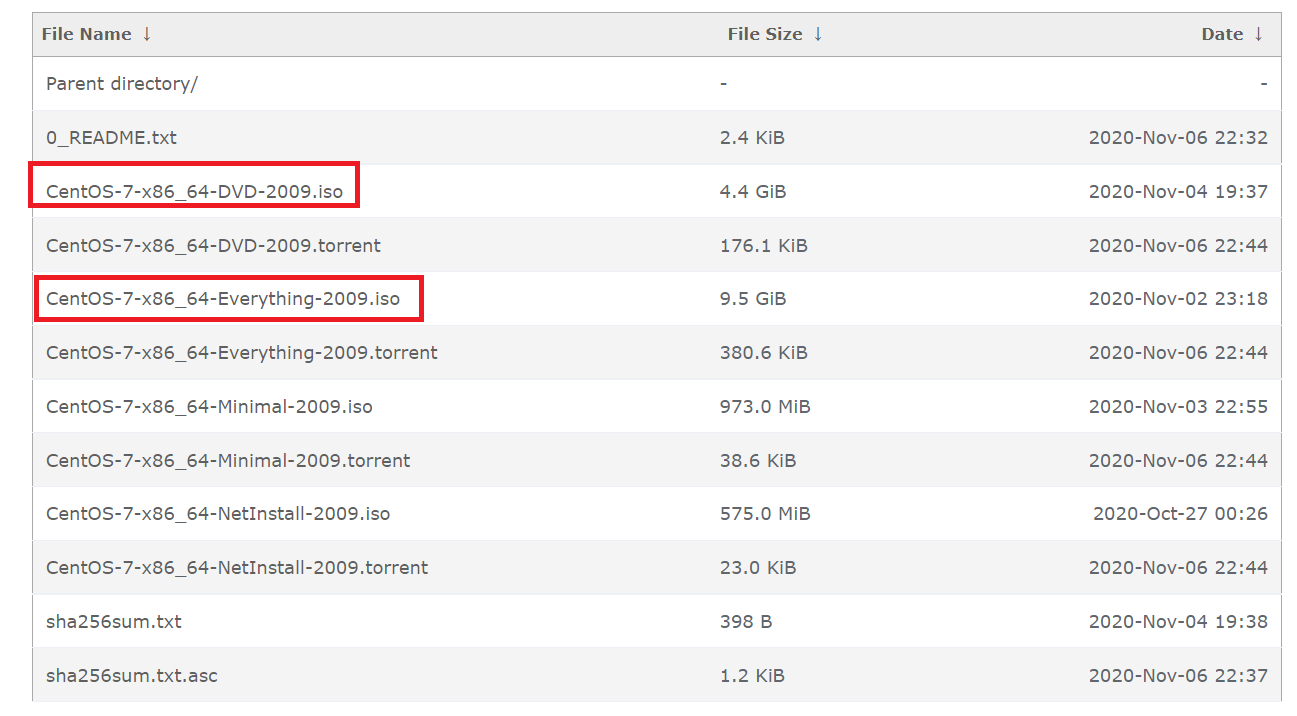Screen dimensions: 1297x716
Task: Open sha256sum.txt.asc signature file
Action: (132, 676)
